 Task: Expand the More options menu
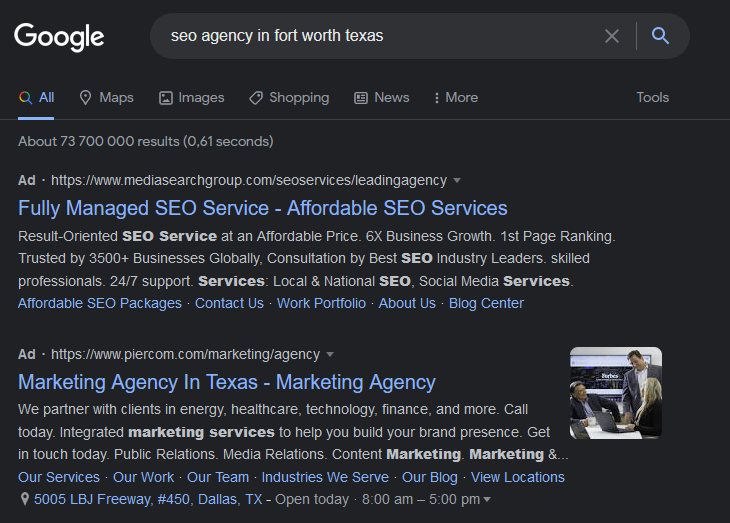coord(456,97)
